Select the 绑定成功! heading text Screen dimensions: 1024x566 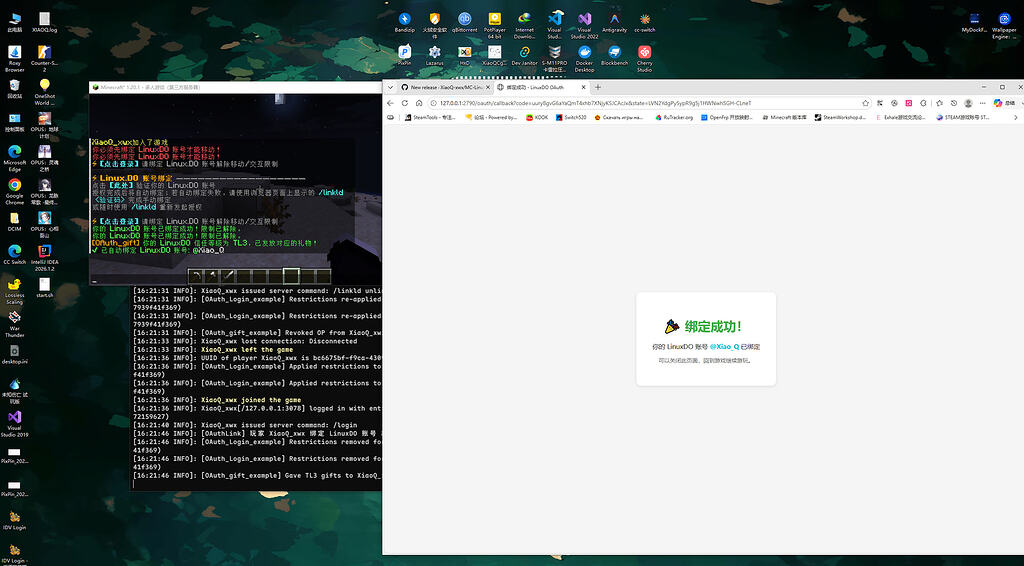pyautogui.click(x=712, y=326)
